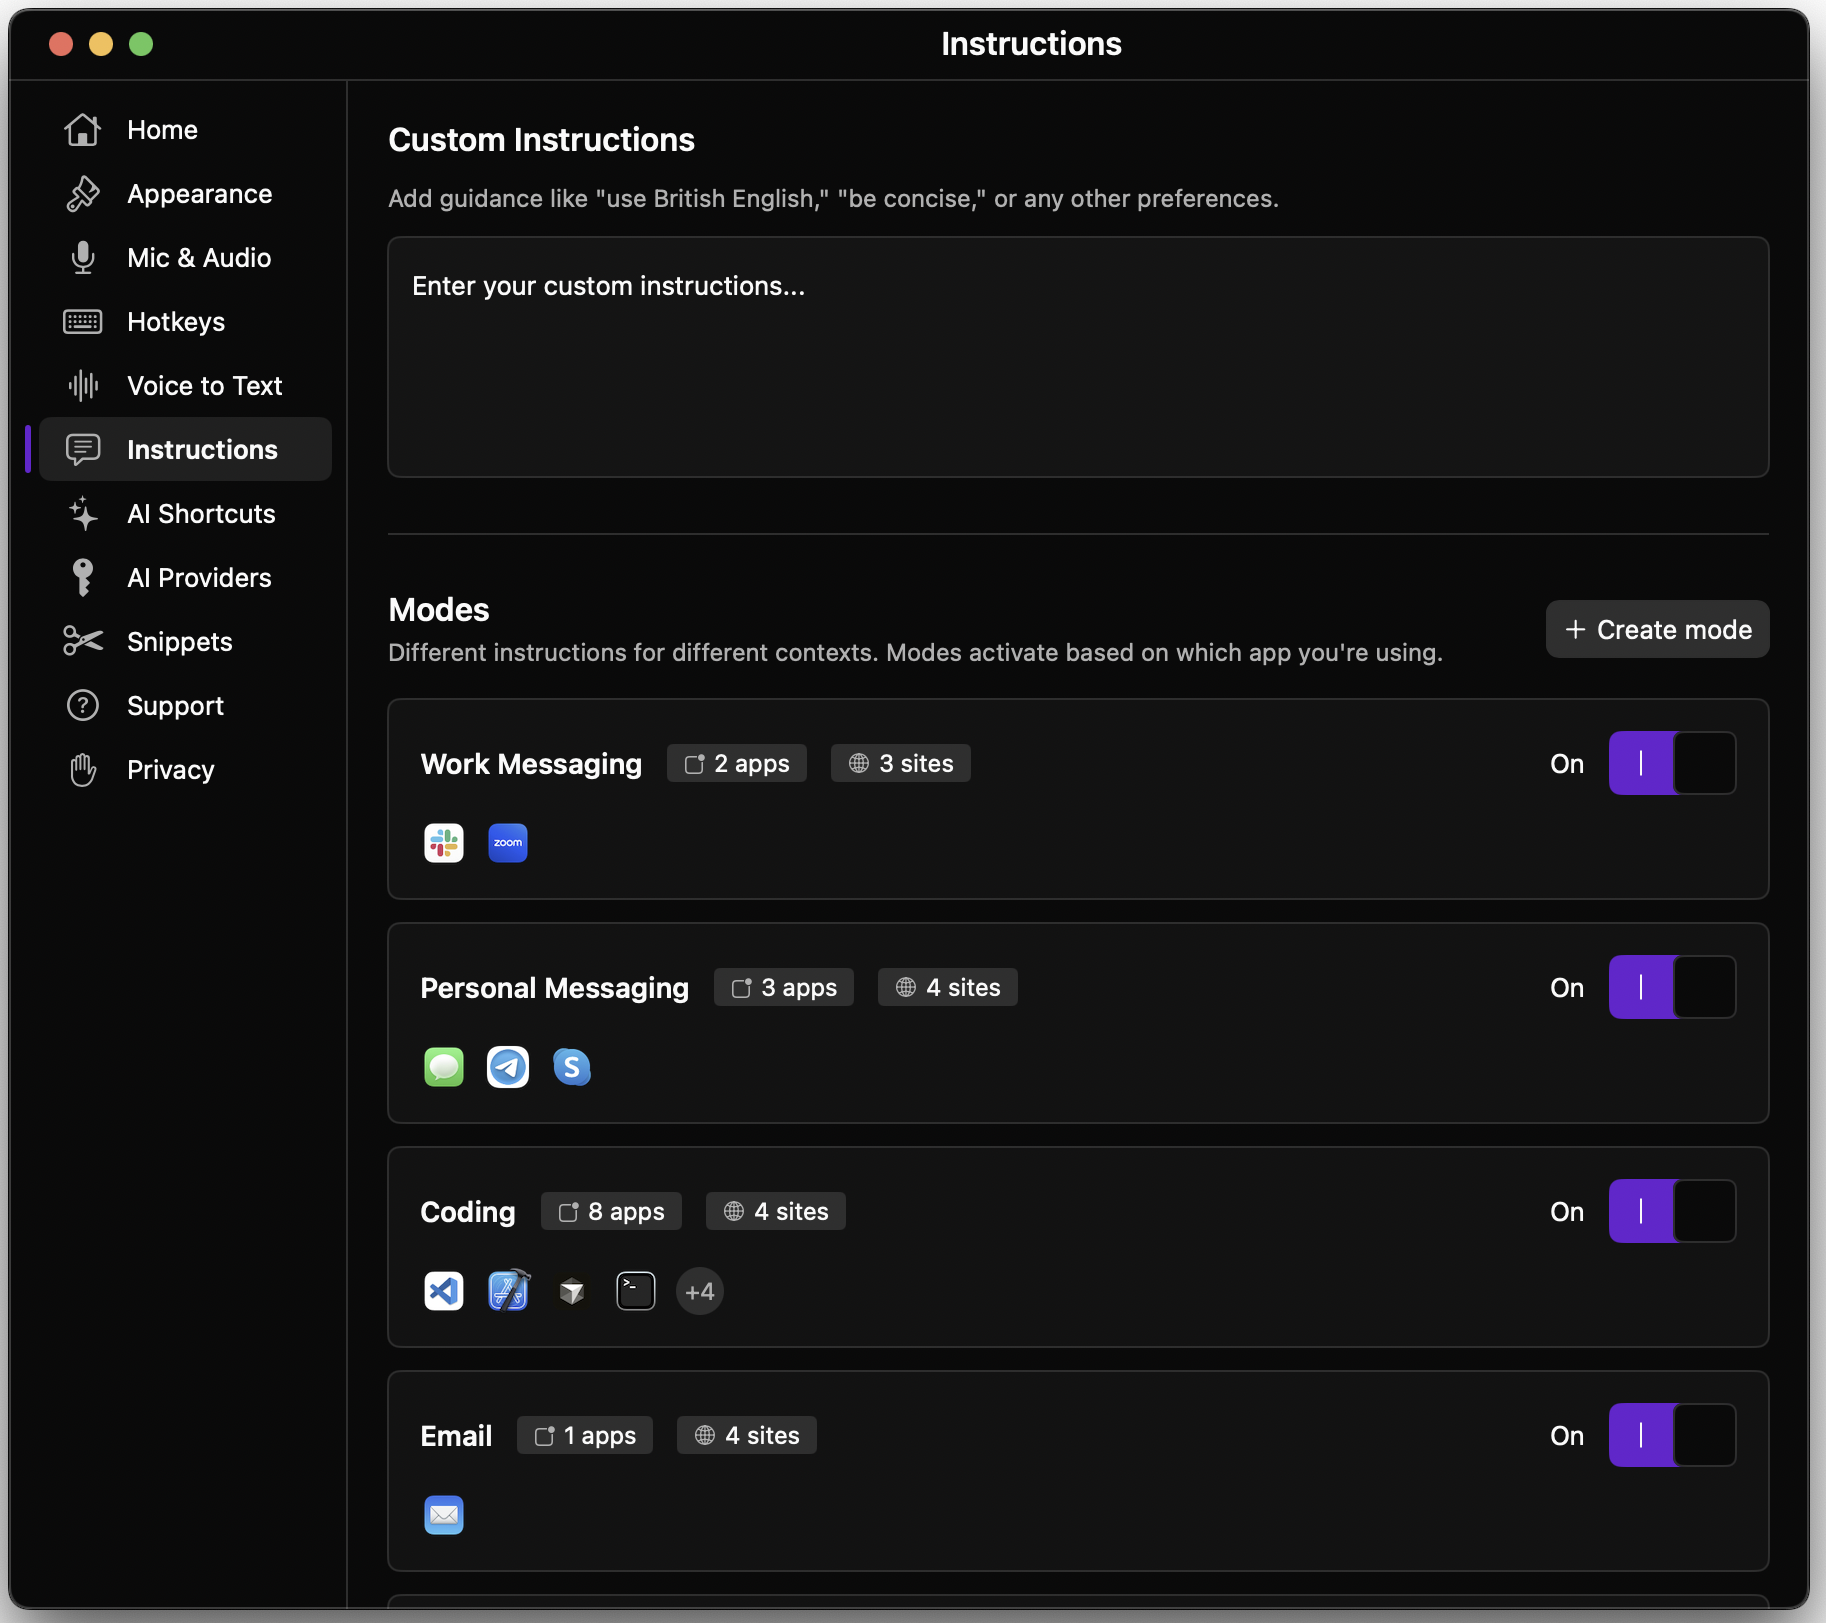
Task: Switch to the AI Providers section
Action: [199, 577]
